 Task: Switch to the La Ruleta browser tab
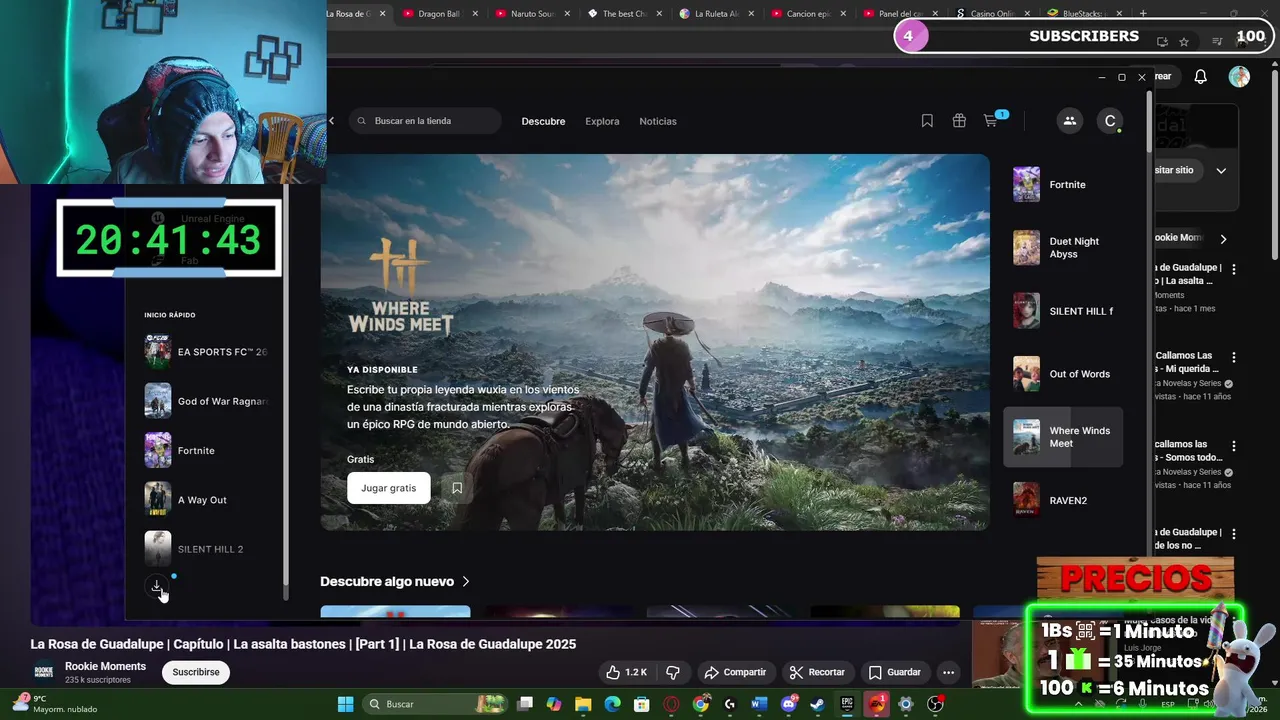(x=716, y=14)
